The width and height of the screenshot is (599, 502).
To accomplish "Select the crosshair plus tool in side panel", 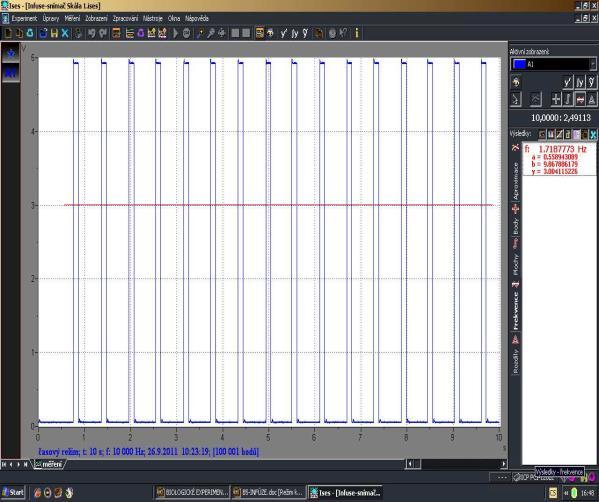I will [x=556, y=99].
